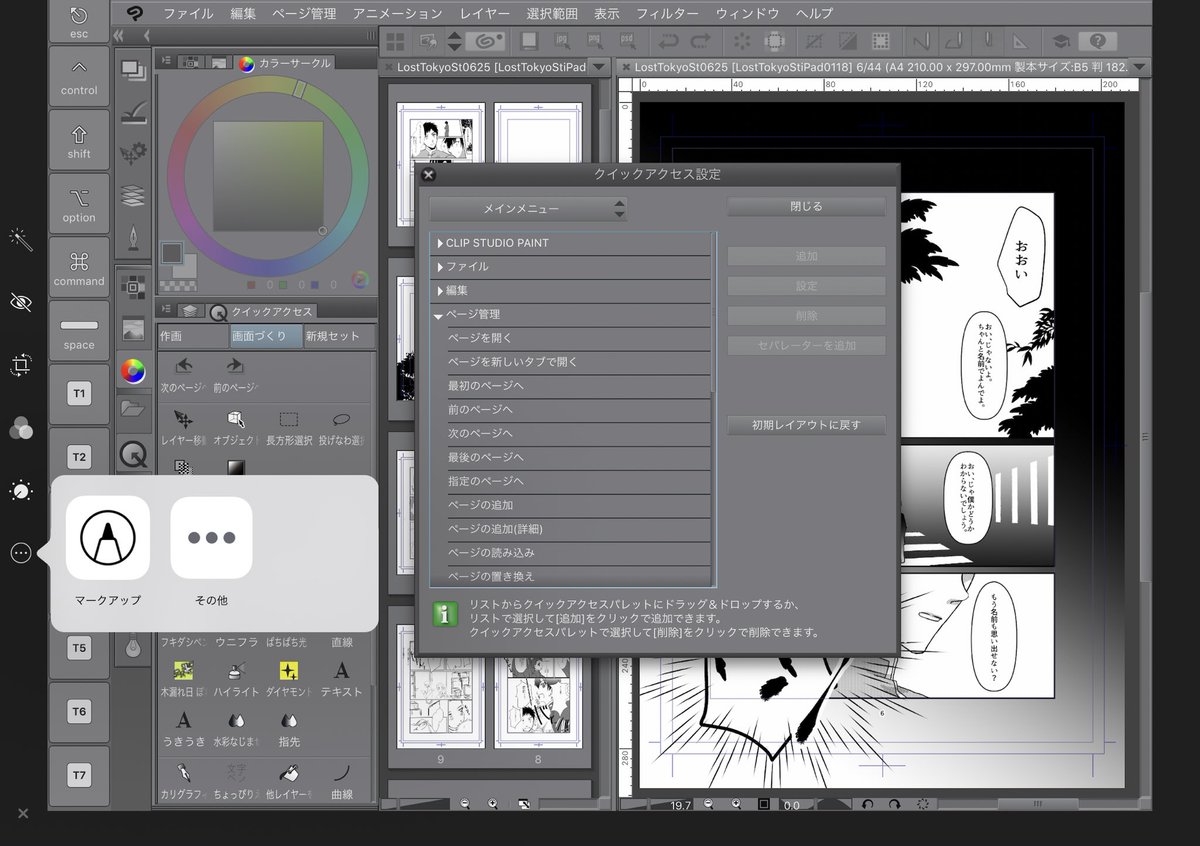
Task: Click the Markup (マークアップ) pen icon
Action: (108, 538)
